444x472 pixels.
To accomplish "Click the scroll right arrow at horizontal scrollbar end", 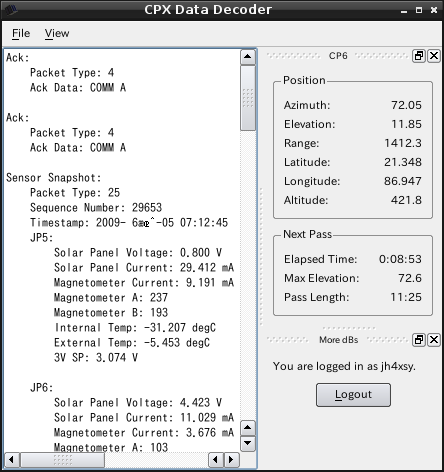I will click(231, 460).
